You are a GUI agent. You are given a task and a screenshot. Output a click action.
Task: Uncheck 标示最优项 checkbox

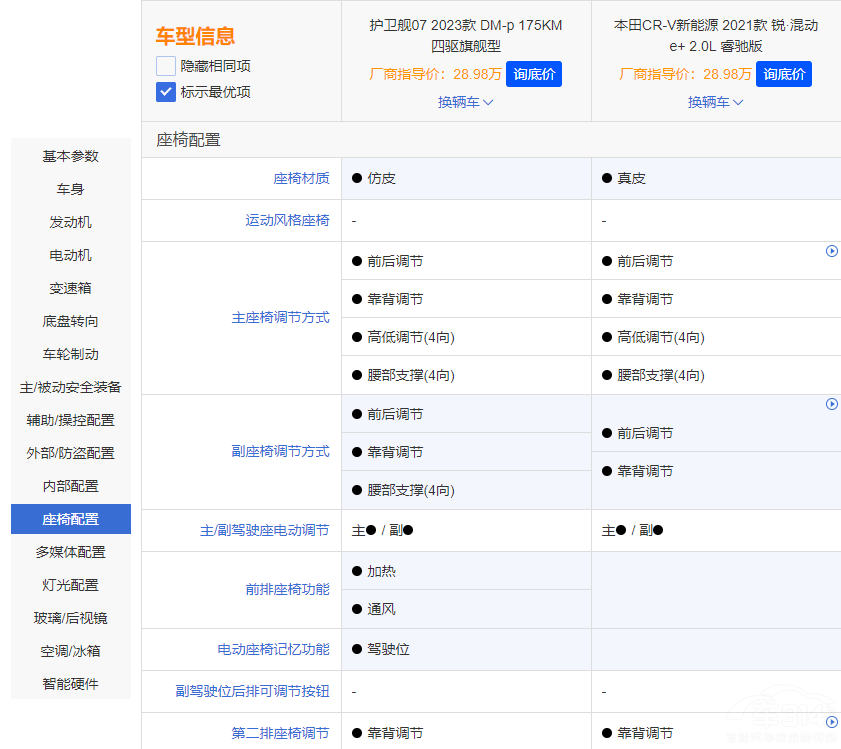point(166,92)
